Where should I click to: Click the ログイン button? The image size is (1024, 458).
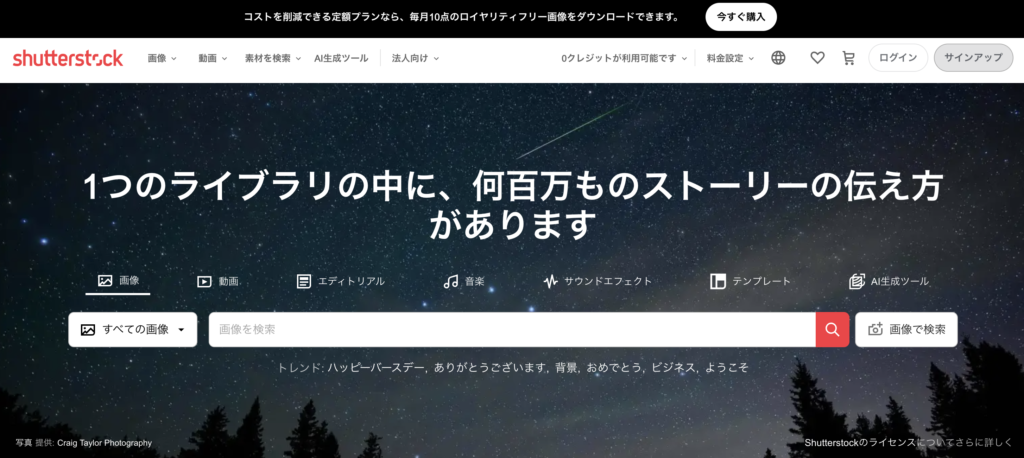coord(898,58)
